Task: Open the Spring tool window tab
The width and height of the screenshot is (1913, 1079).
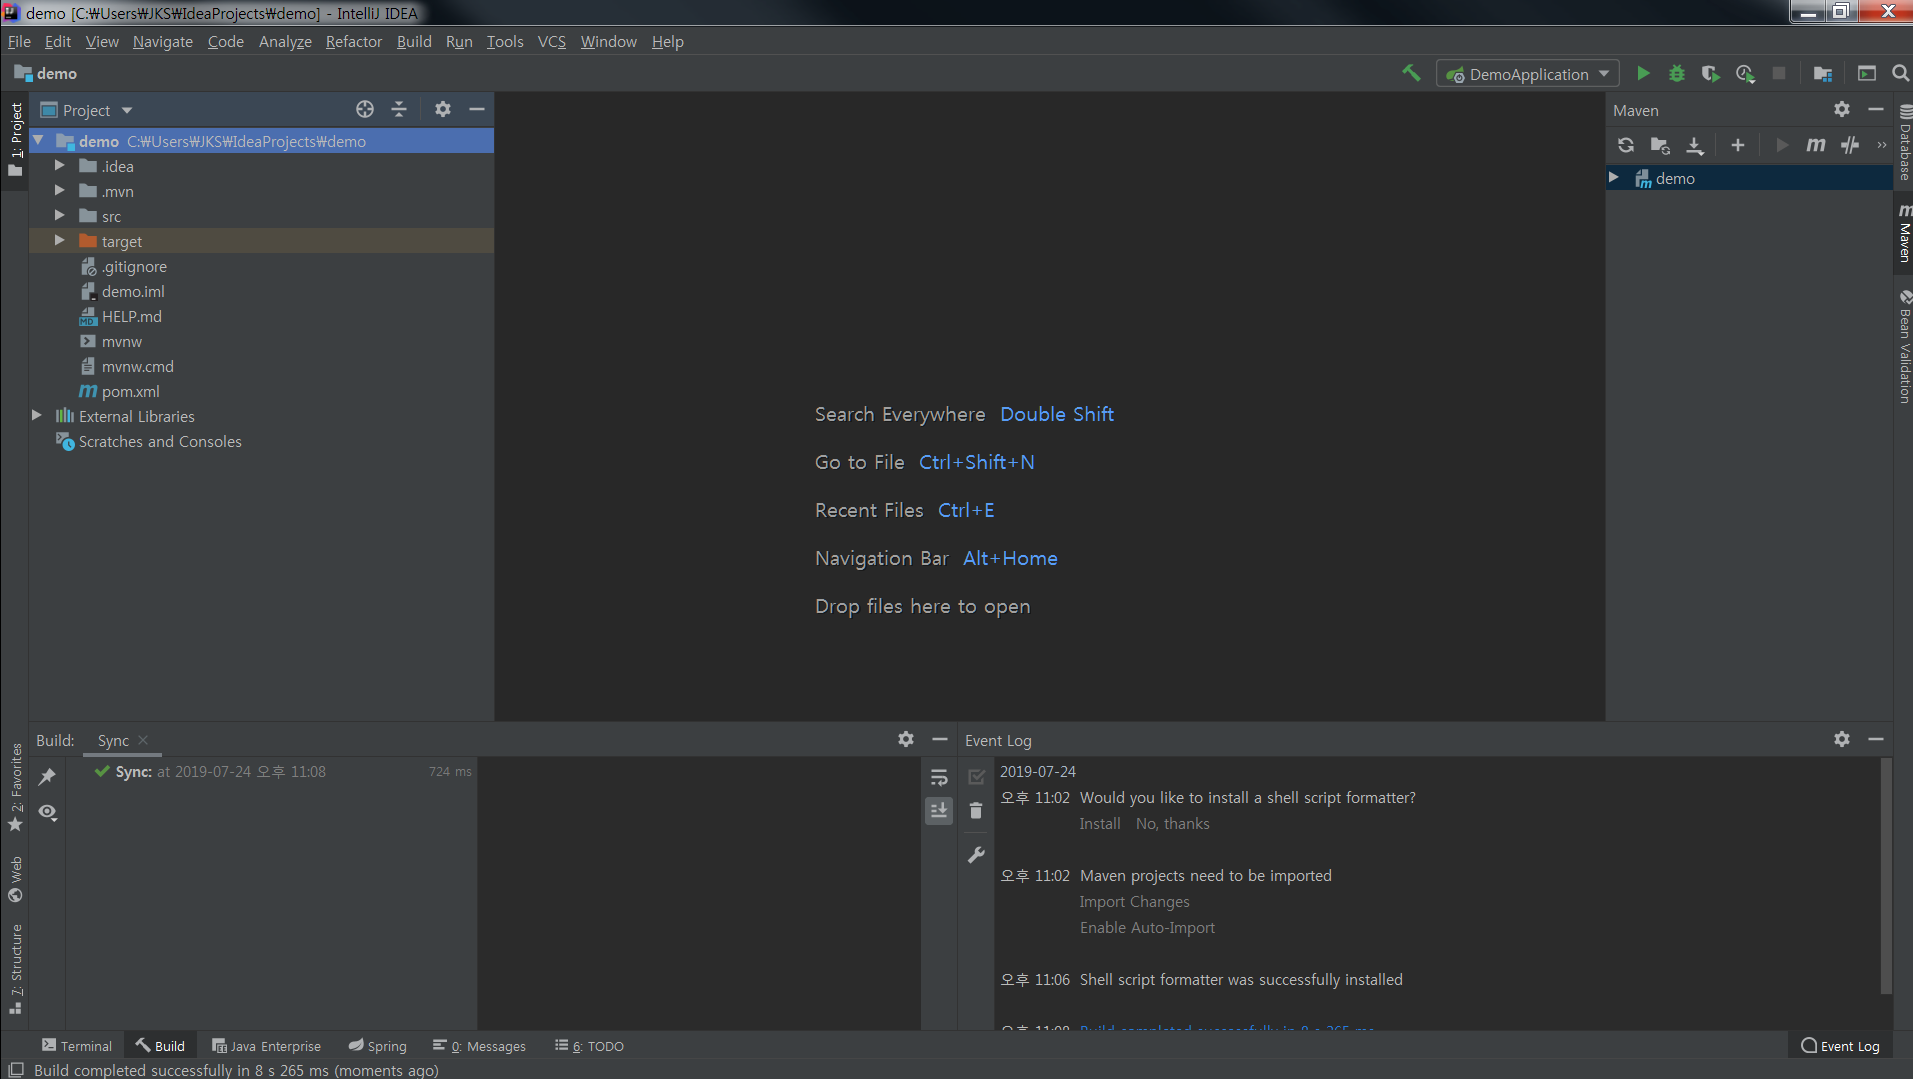Action: tap(378, 1046)
